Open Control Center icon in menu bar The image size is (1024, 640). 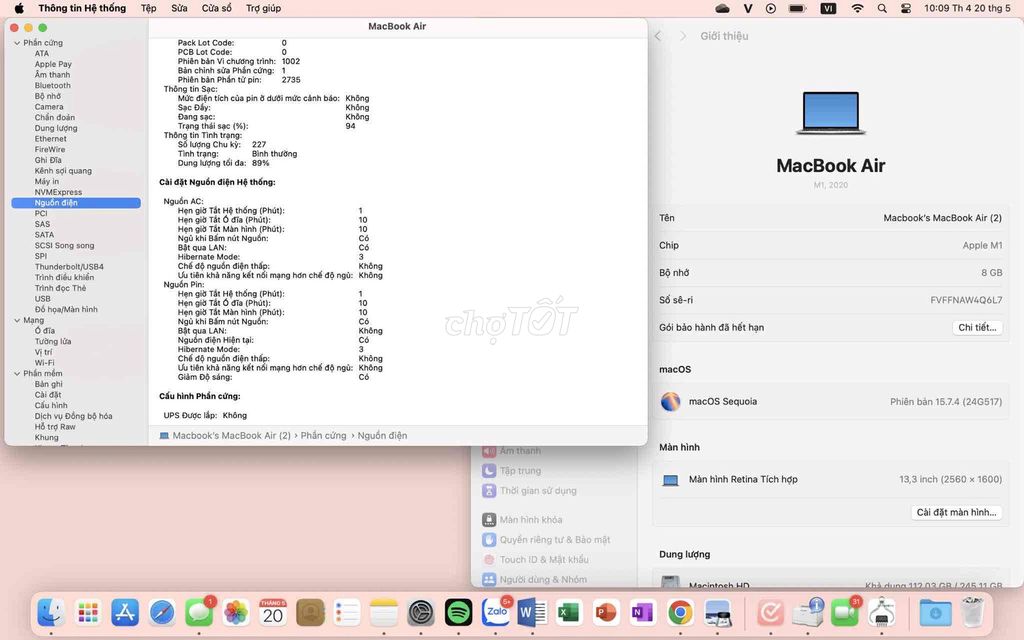[x=906, y=8]
